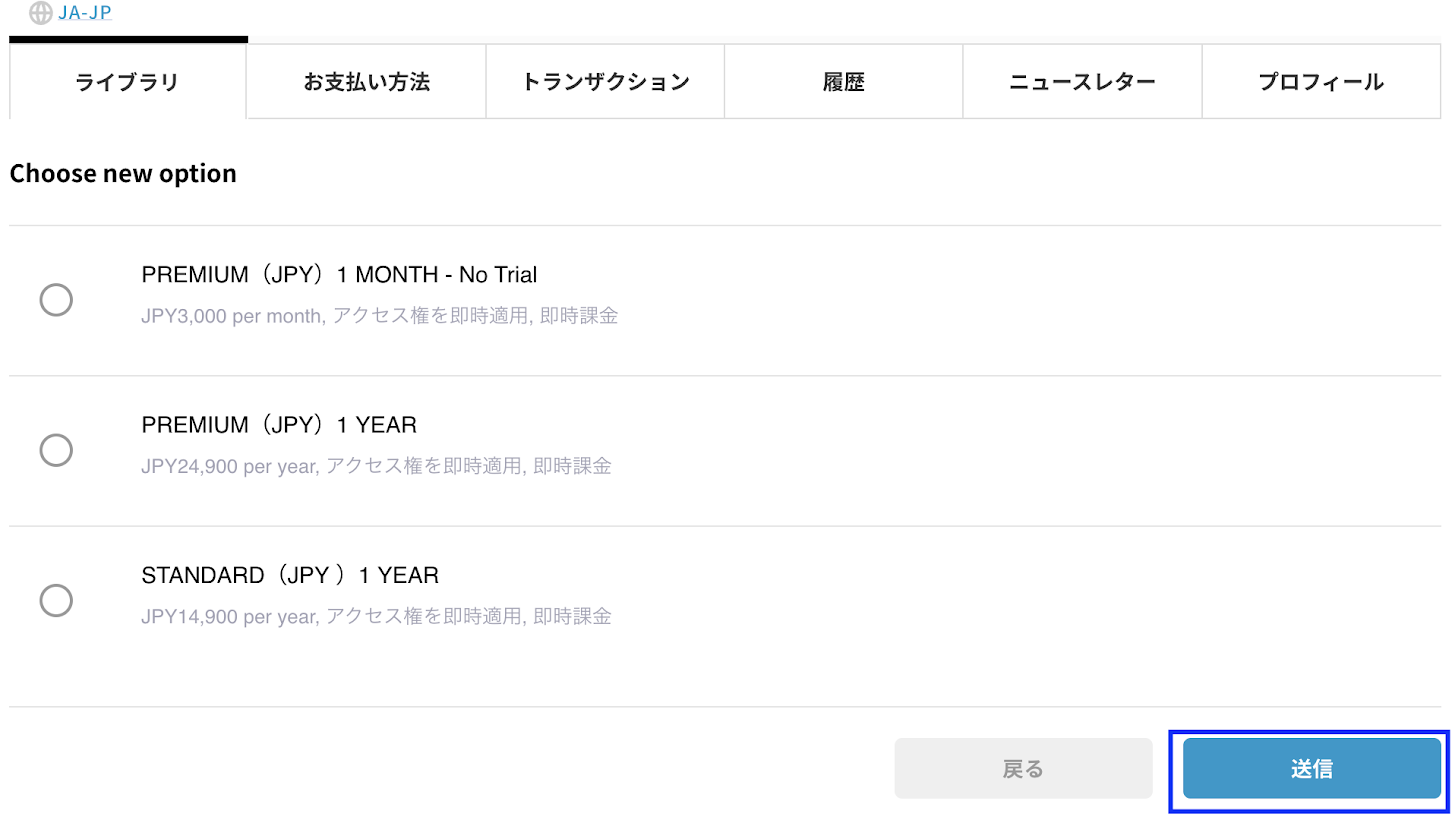Screen dimensions: 1452x826
Task: Go to the トランザクション tab
Action: click(x=605, y=82)
